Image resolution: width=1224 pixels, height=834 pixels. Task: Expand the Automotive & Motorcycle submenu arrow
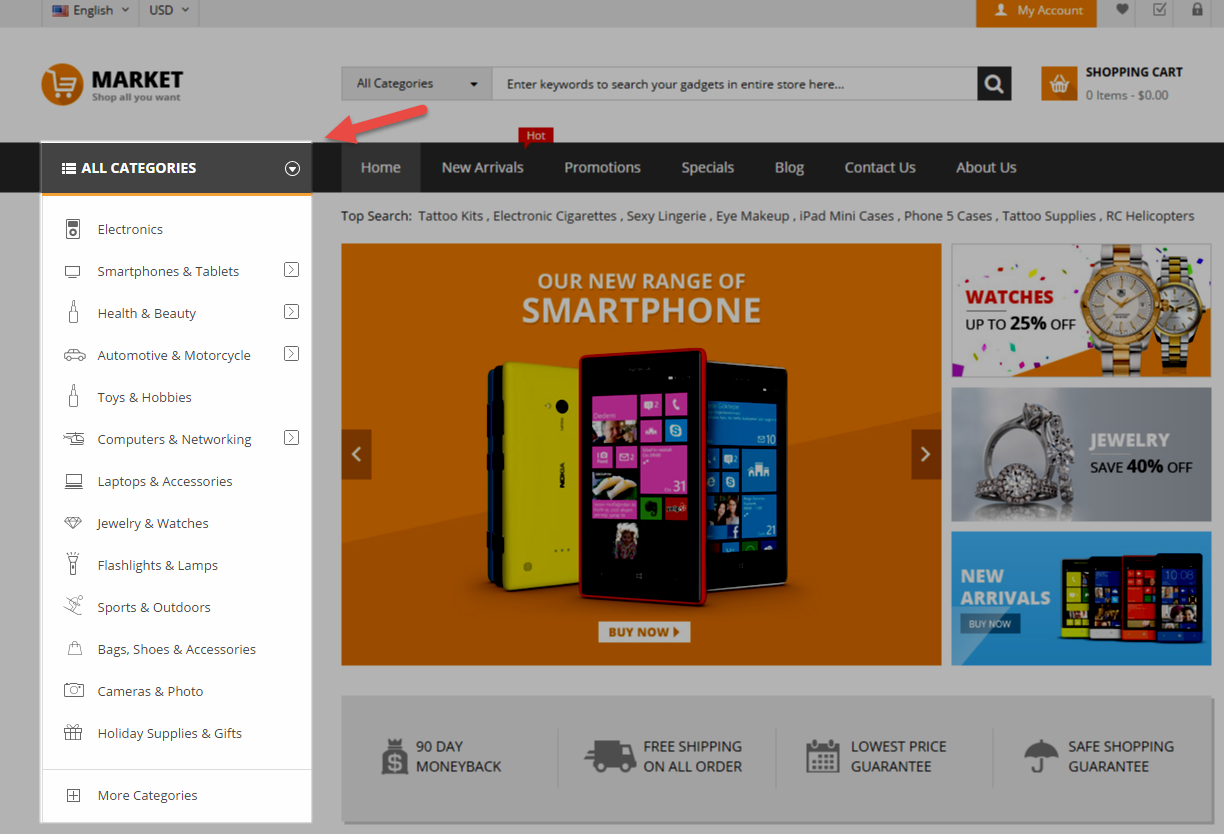point(291,354)
